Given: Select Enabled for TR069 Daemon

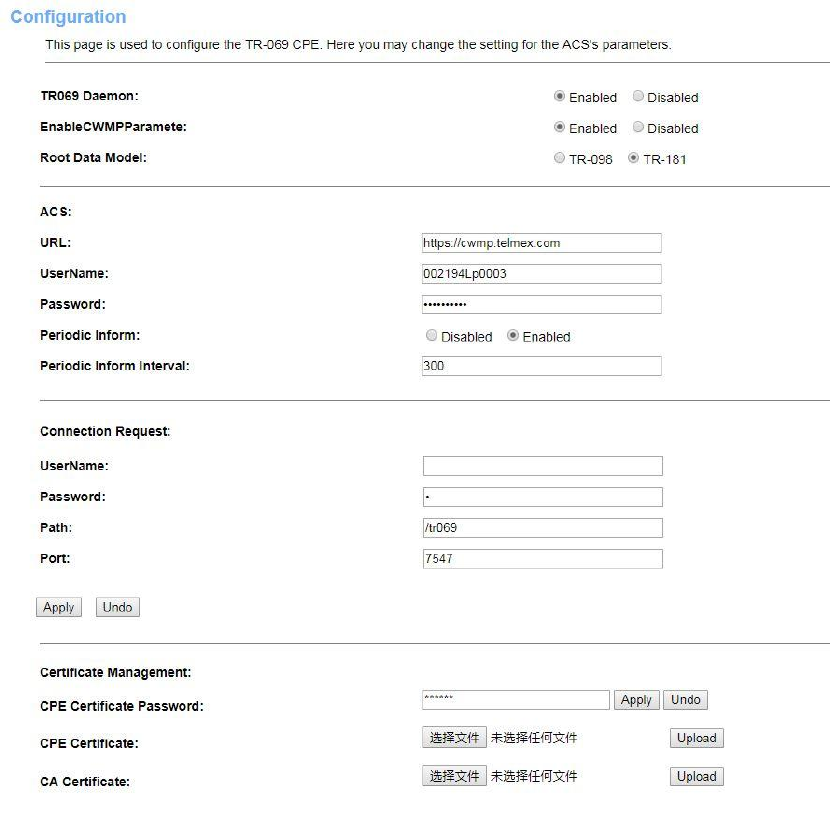Looking at the screenshot, I should [x=559, y=96].
